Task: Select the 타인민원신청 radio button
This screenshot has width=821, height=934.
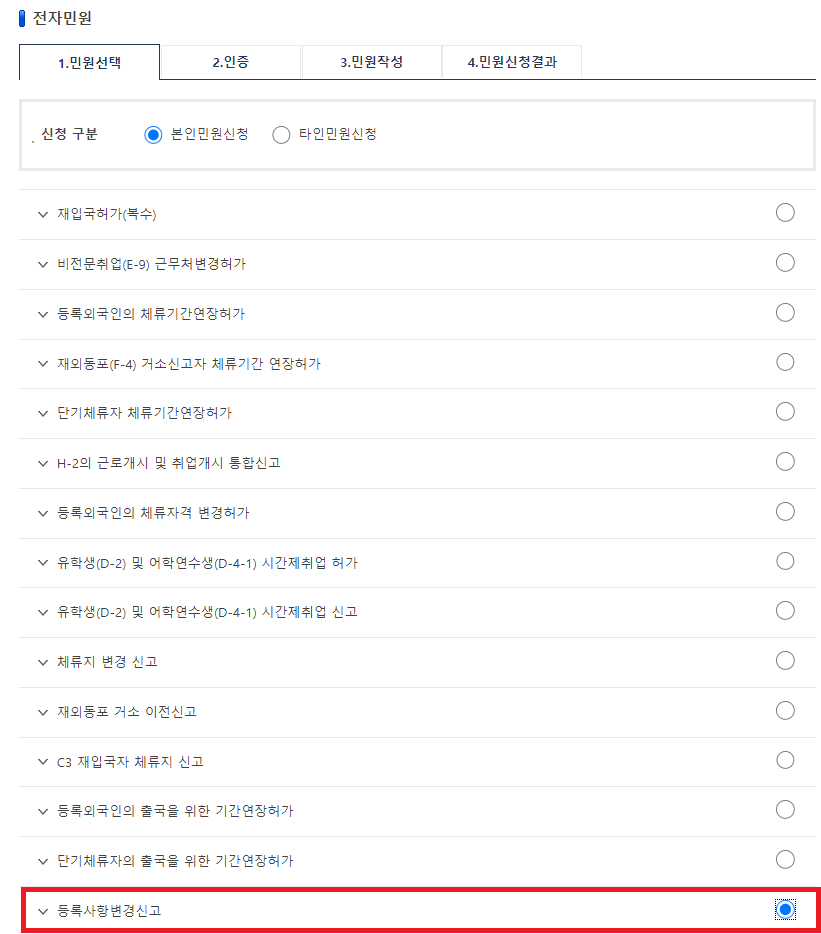Action: coord(281,134)
